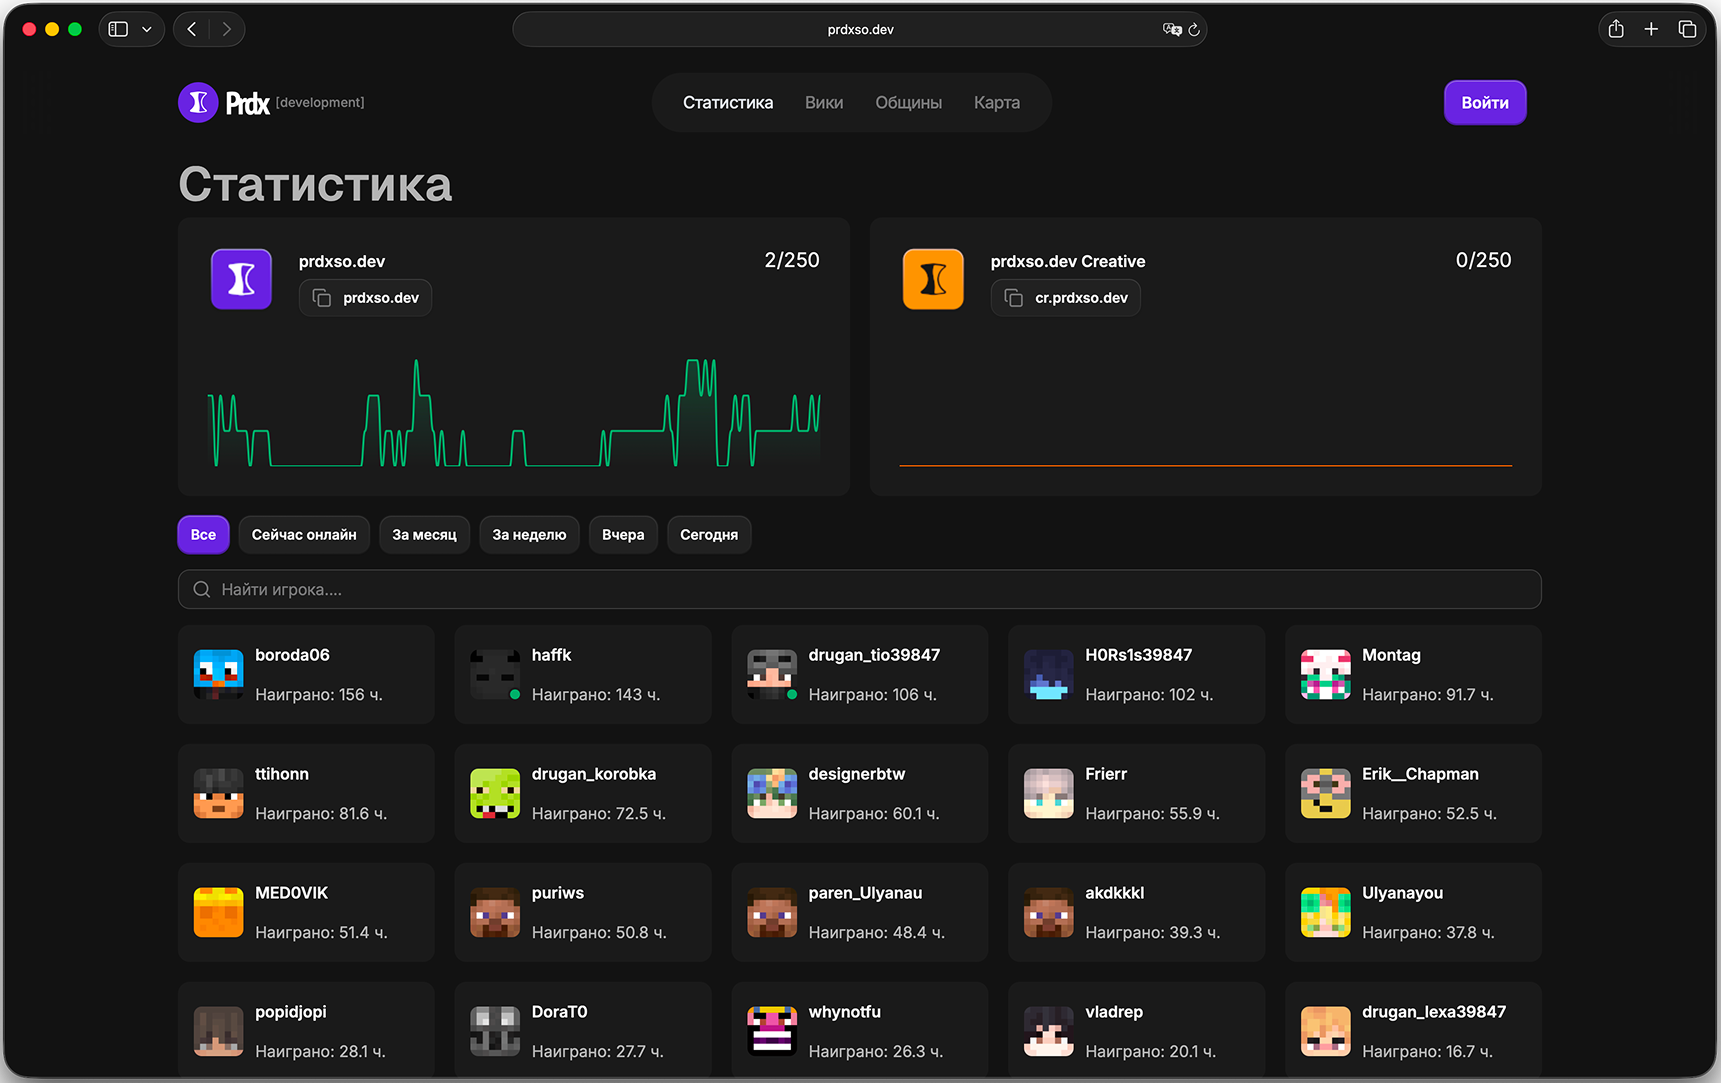Select the Вчера filter
Image resolution: width=1721 pixels, height=1083 pixels.
point(623,534)
